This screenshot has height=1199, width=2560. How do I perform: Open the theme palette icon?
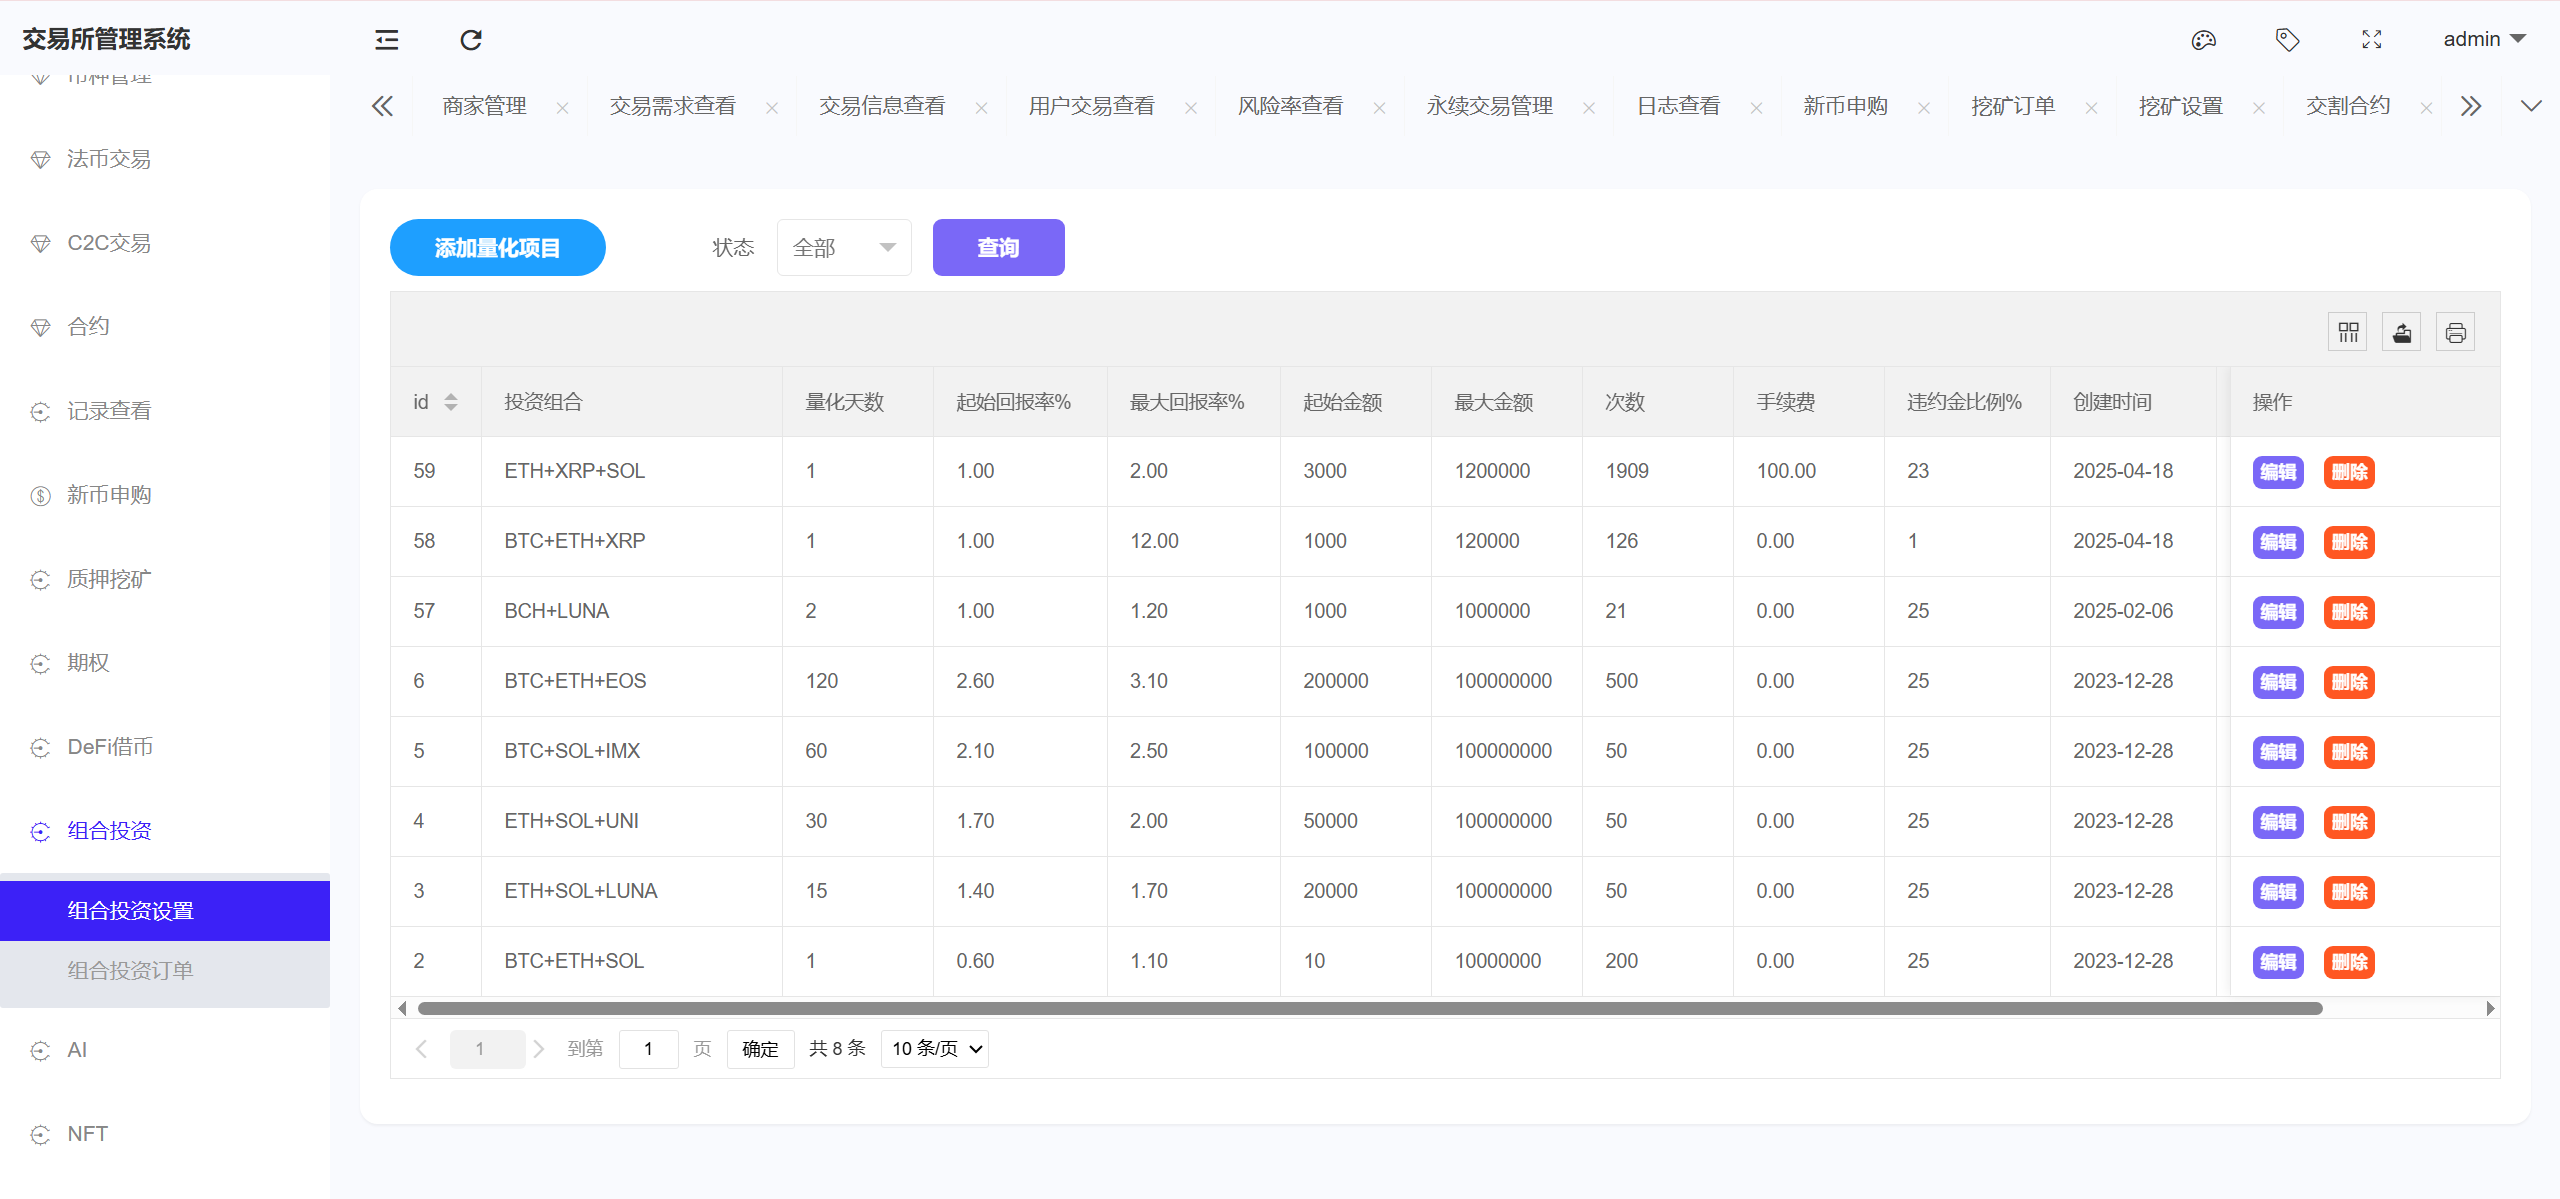click(x=2204, y=40)
